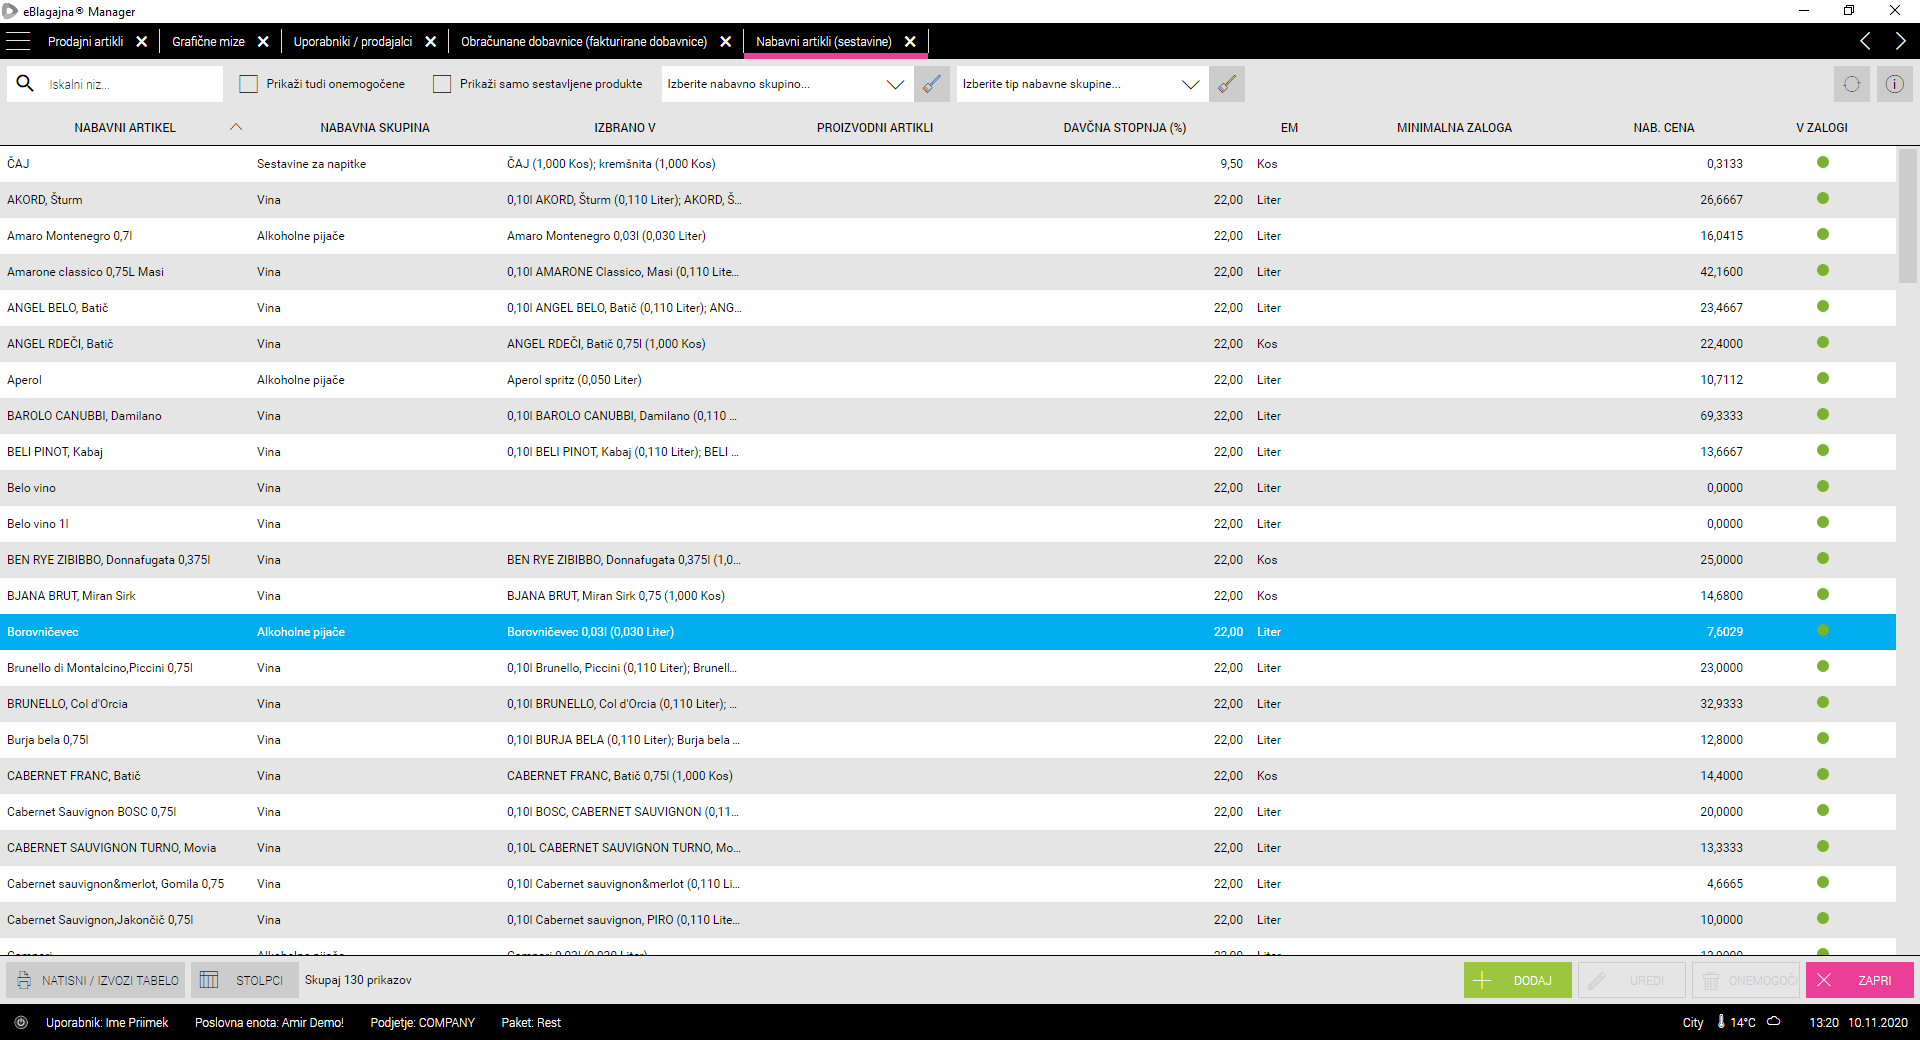This screenshot has width=1920, height=1040.
Task: Click the search magnifier icon
Action: (25, 84)
